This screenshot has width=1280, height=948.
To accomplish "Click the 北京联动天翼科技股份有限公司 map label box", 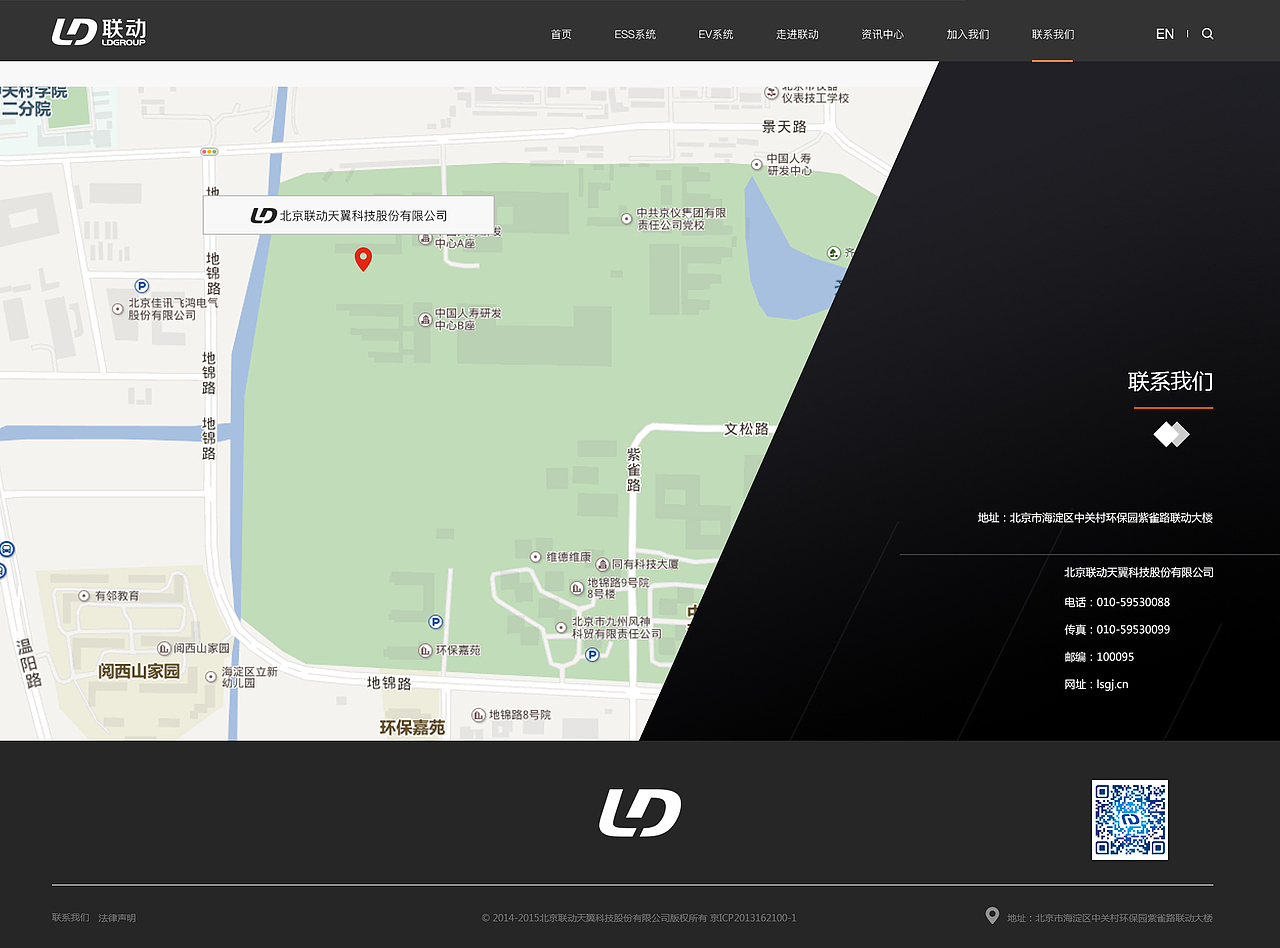I will (348, 215).
